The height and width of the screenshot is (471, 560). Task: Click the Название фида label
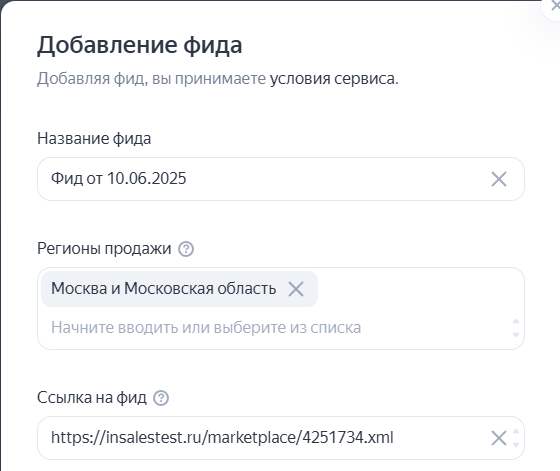tap(94, 139)
